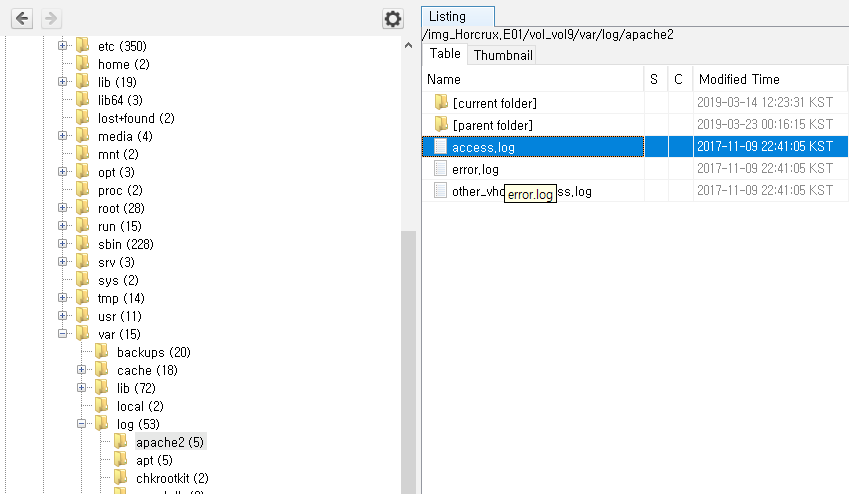This screenshot has width=849, height=494.
Task: Click the home folder icon
Action: 83,63
